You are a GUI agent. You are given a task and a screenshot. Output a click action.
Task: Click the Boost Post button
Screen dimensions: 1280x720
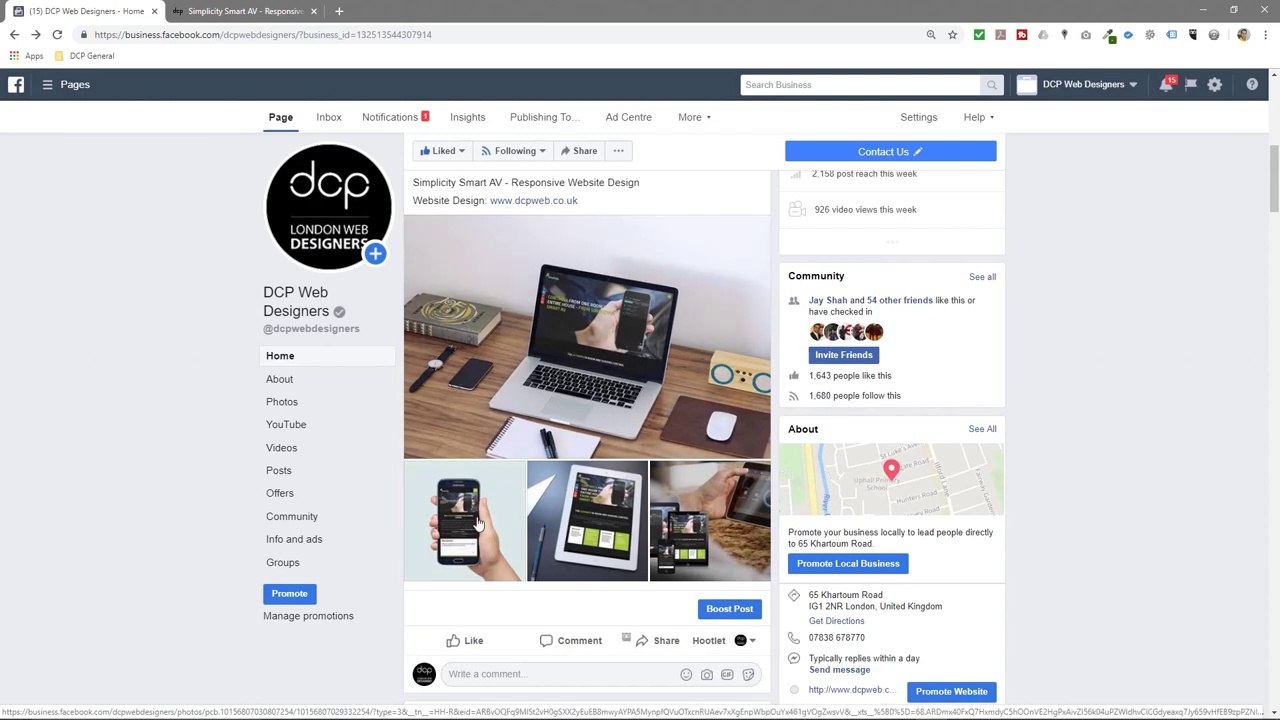tap(730, 609)
